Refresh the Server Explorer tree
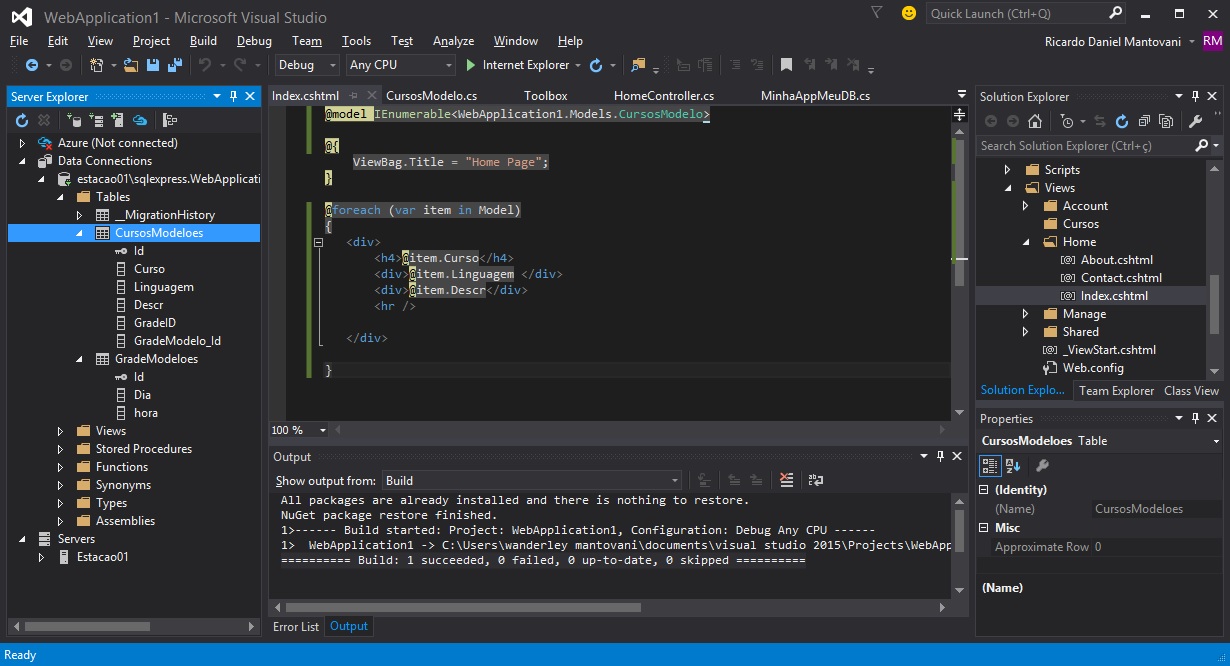Viewport: 1230px width, 666px height. pos(22,120)
